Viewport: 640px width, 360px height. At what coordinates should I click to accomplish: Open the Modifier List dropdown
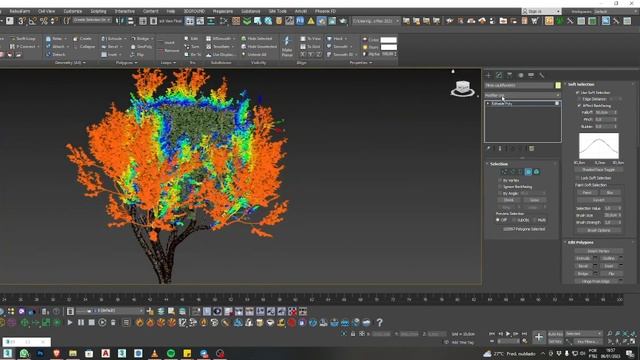coord(522,96)
